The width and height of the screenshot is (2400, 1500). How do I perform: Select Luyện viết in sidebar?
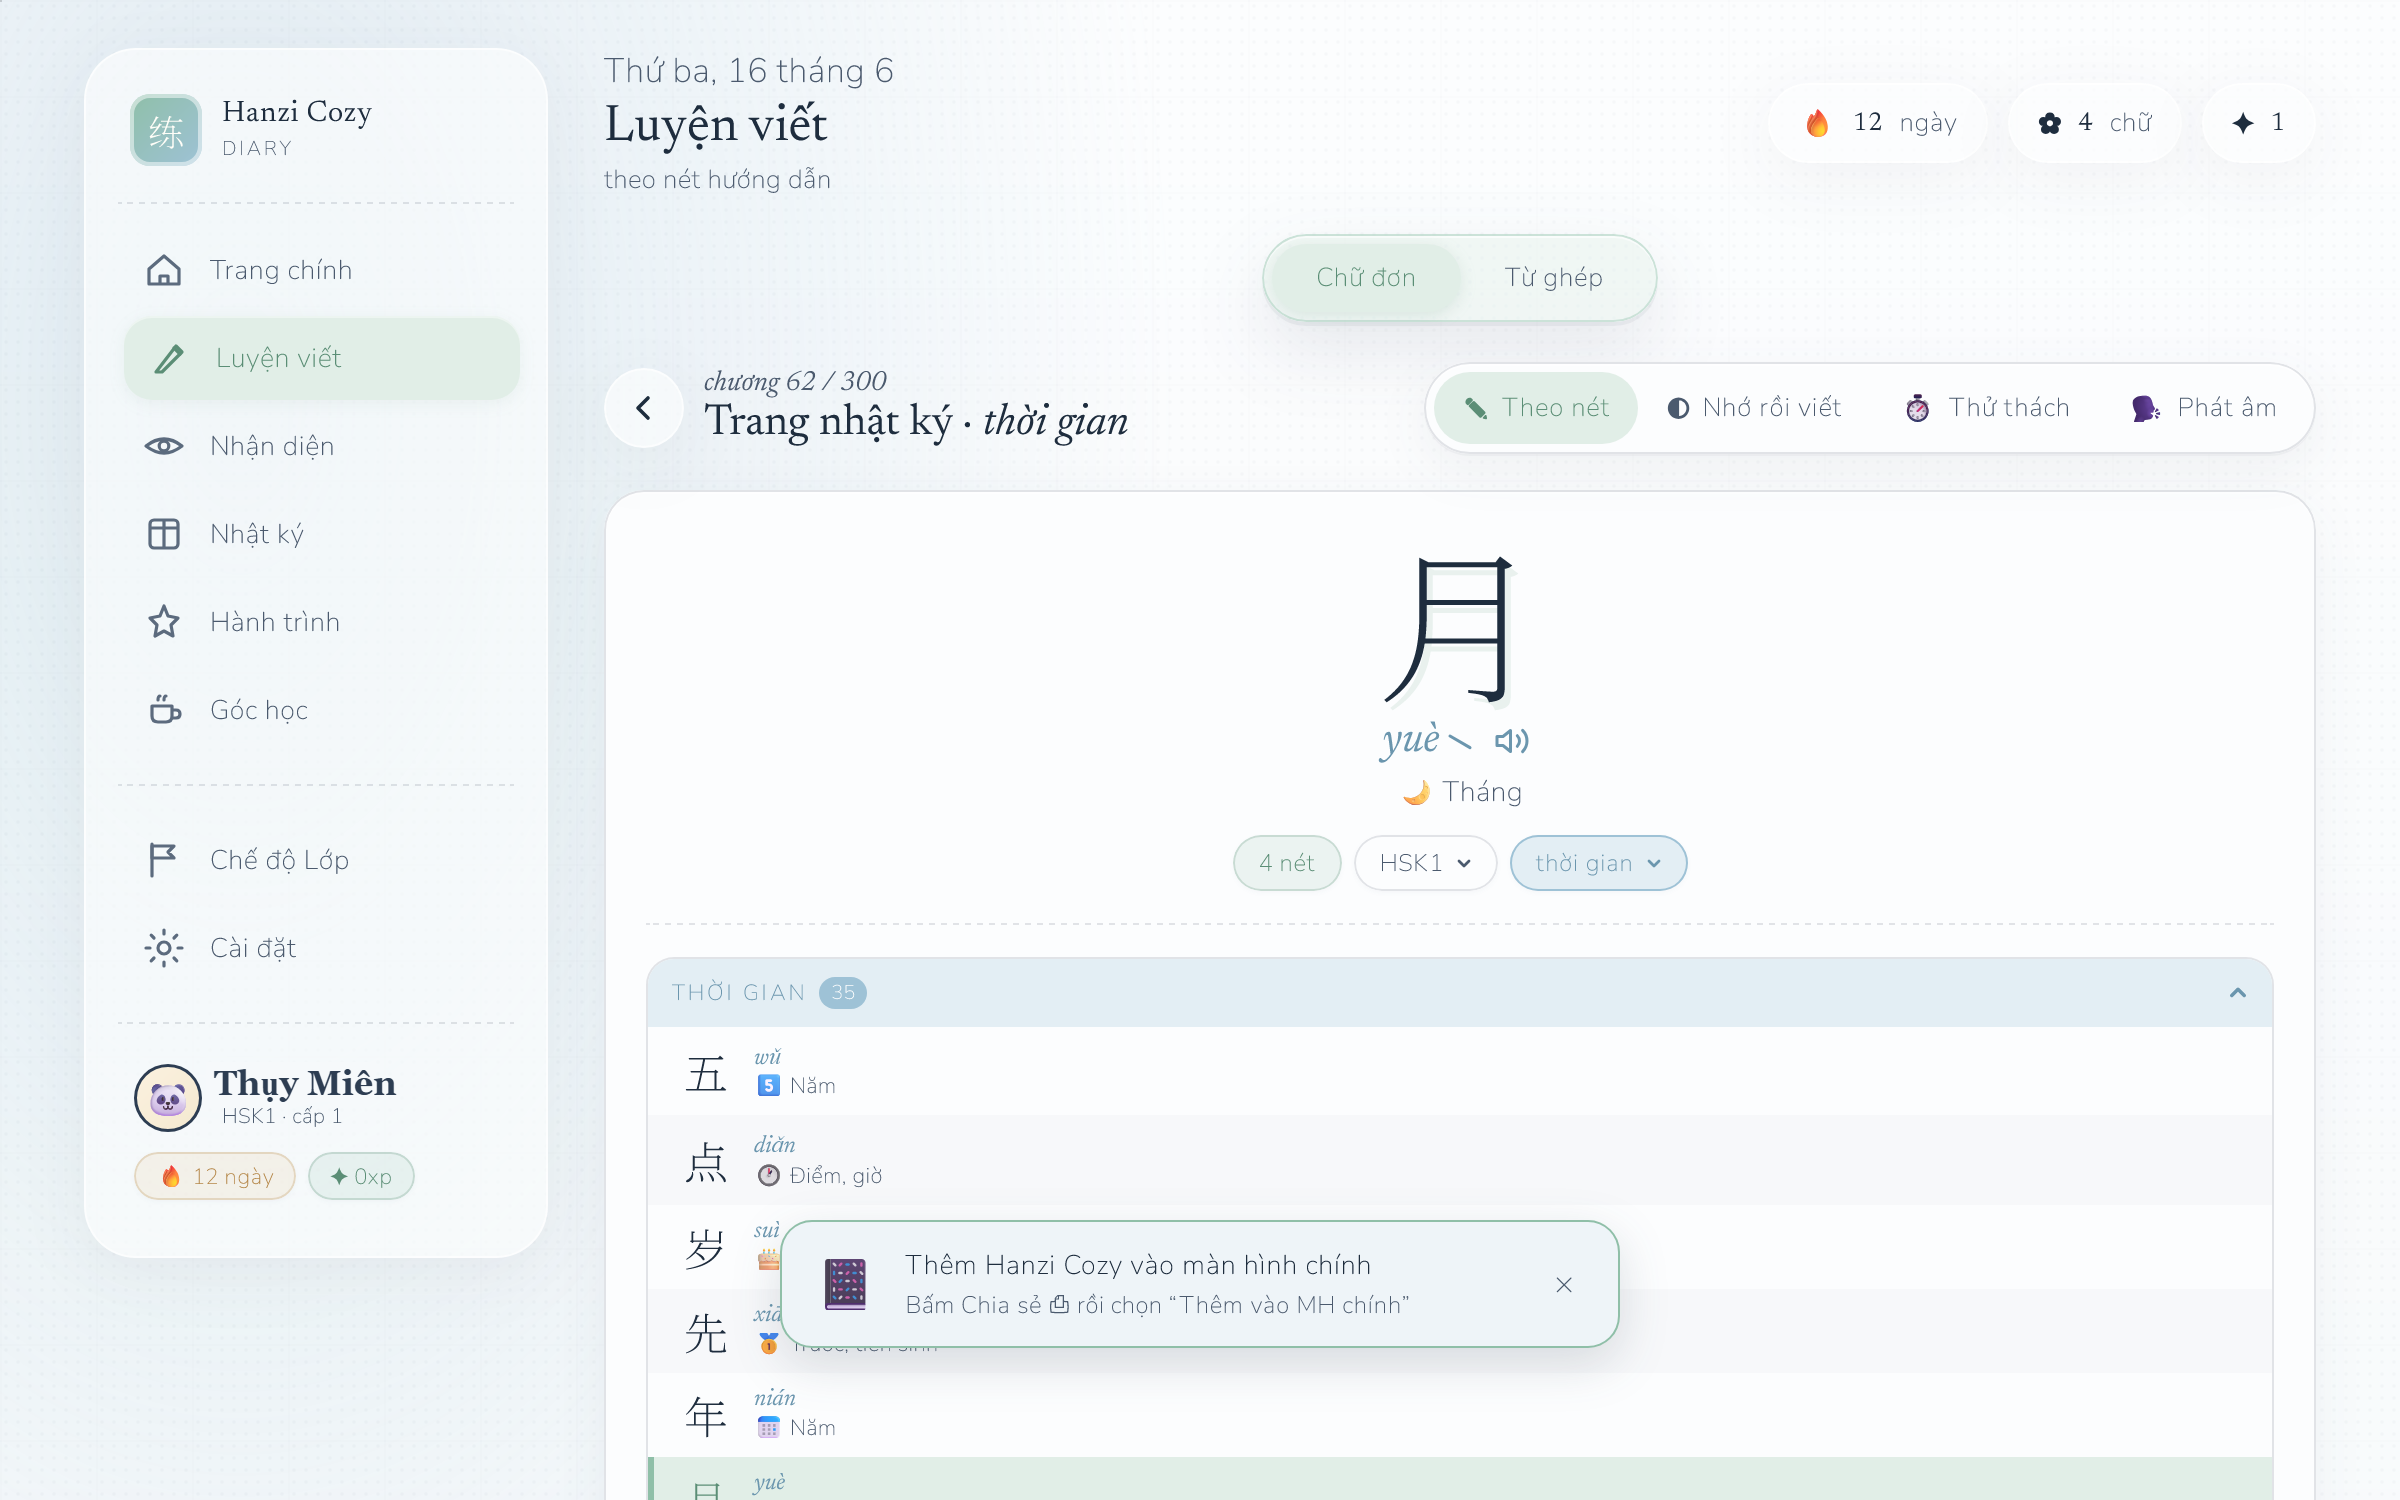321,358
